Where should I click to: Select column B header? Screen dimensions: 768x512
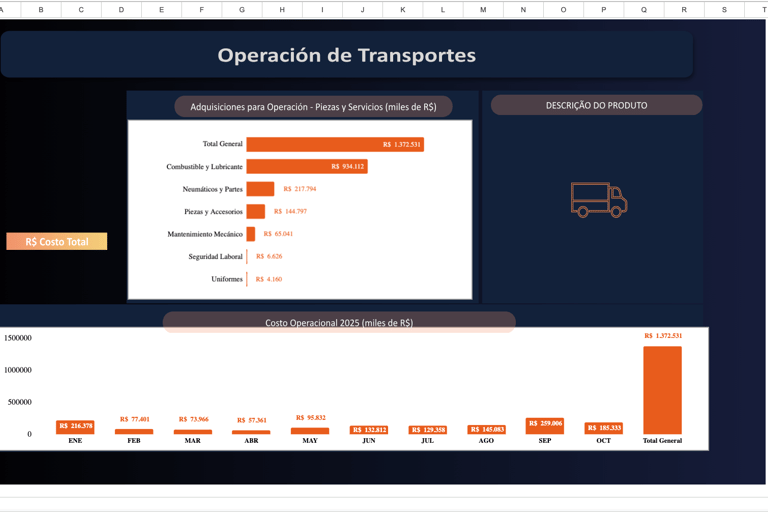41,10
